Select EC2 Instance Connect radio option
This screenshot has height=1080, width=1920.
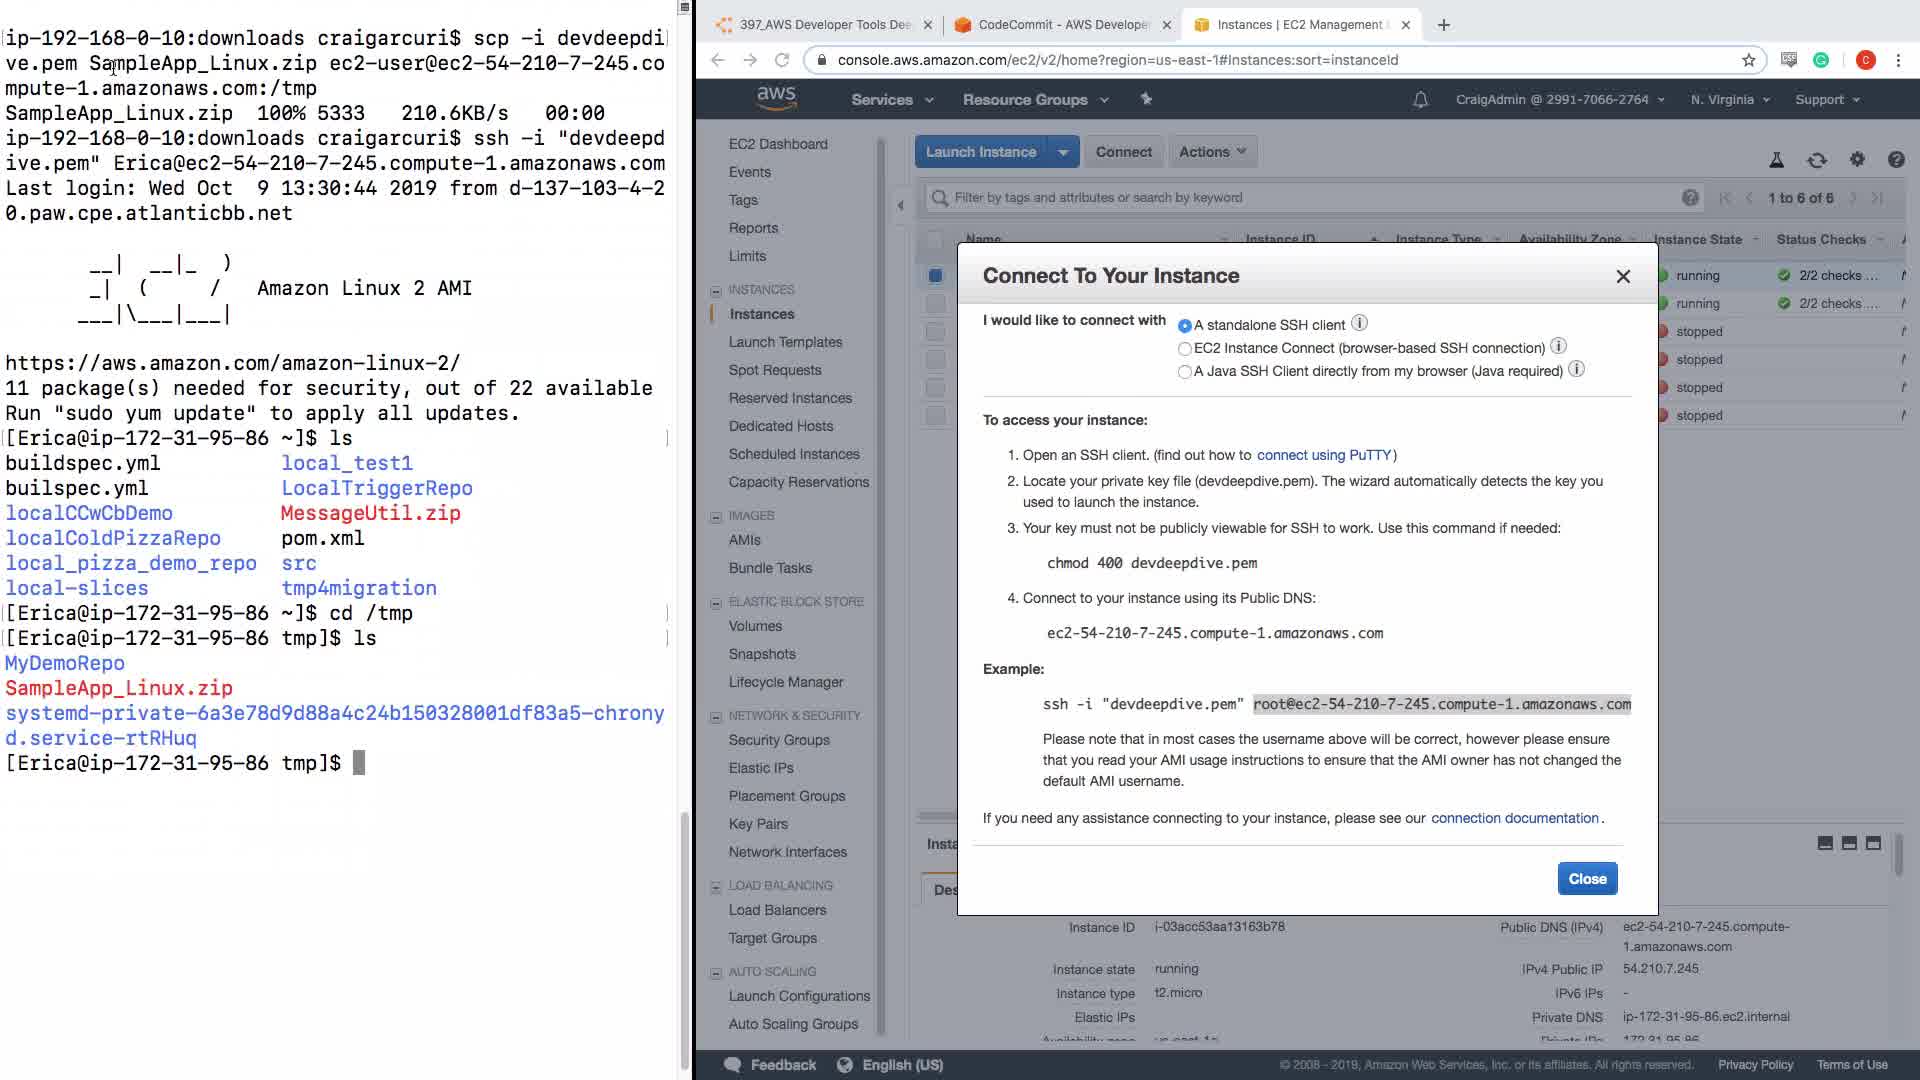(x=1185, y=349)
